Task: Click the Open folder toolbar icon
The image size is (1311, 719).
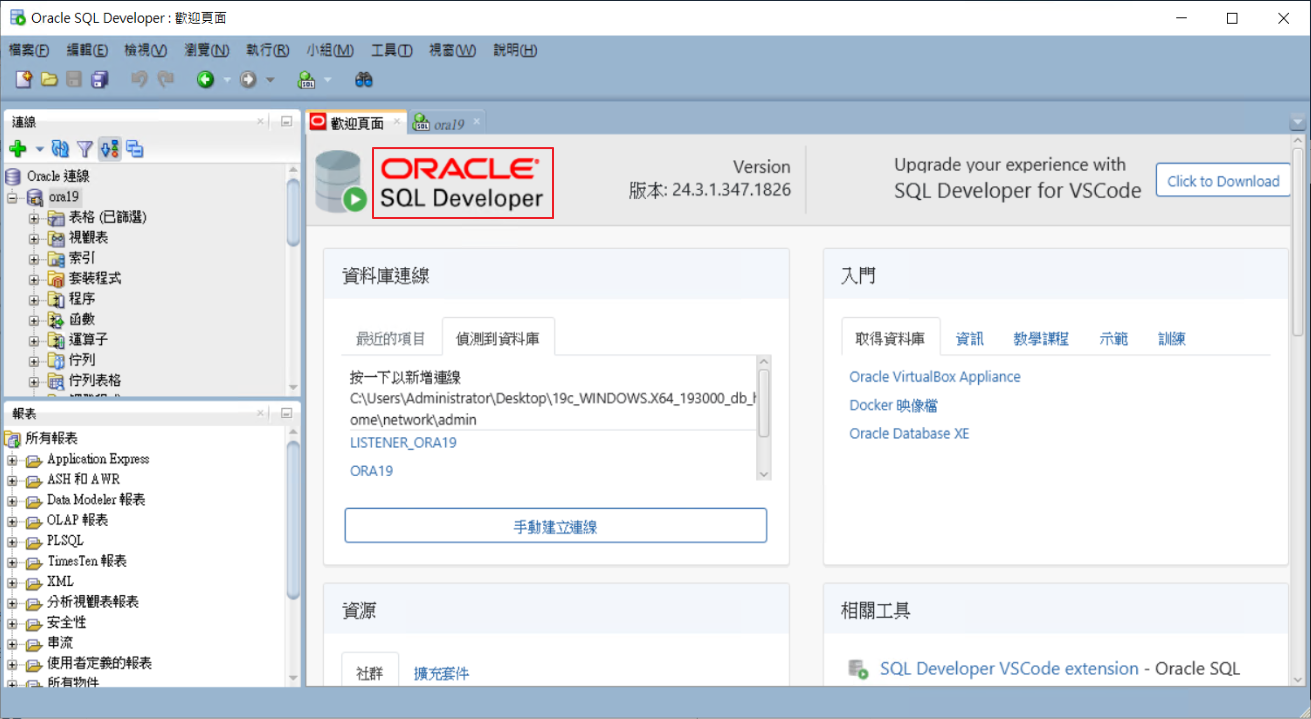Action: pos(49,80)
